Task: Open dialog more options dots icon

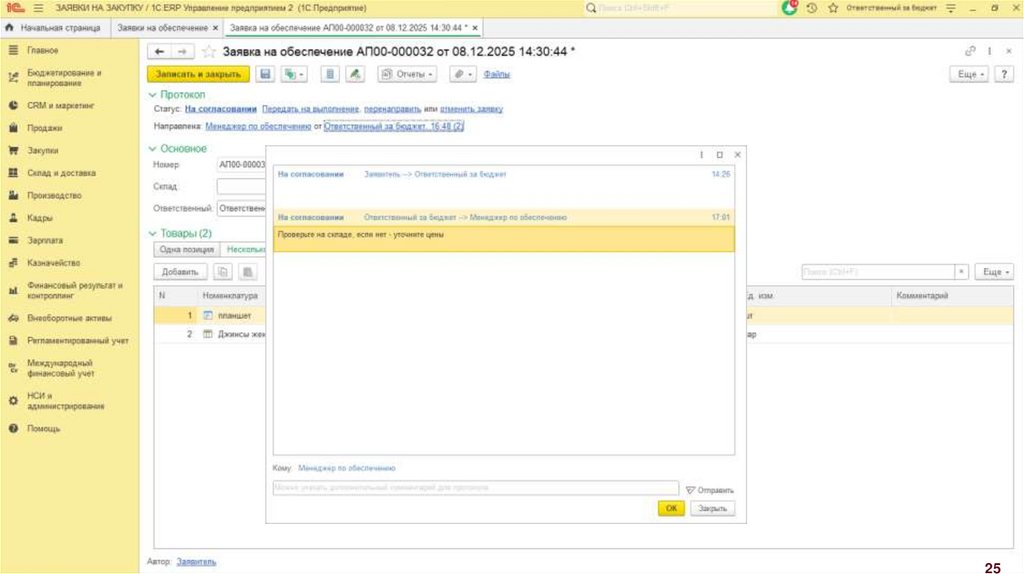Action: [x=701, y=155]
